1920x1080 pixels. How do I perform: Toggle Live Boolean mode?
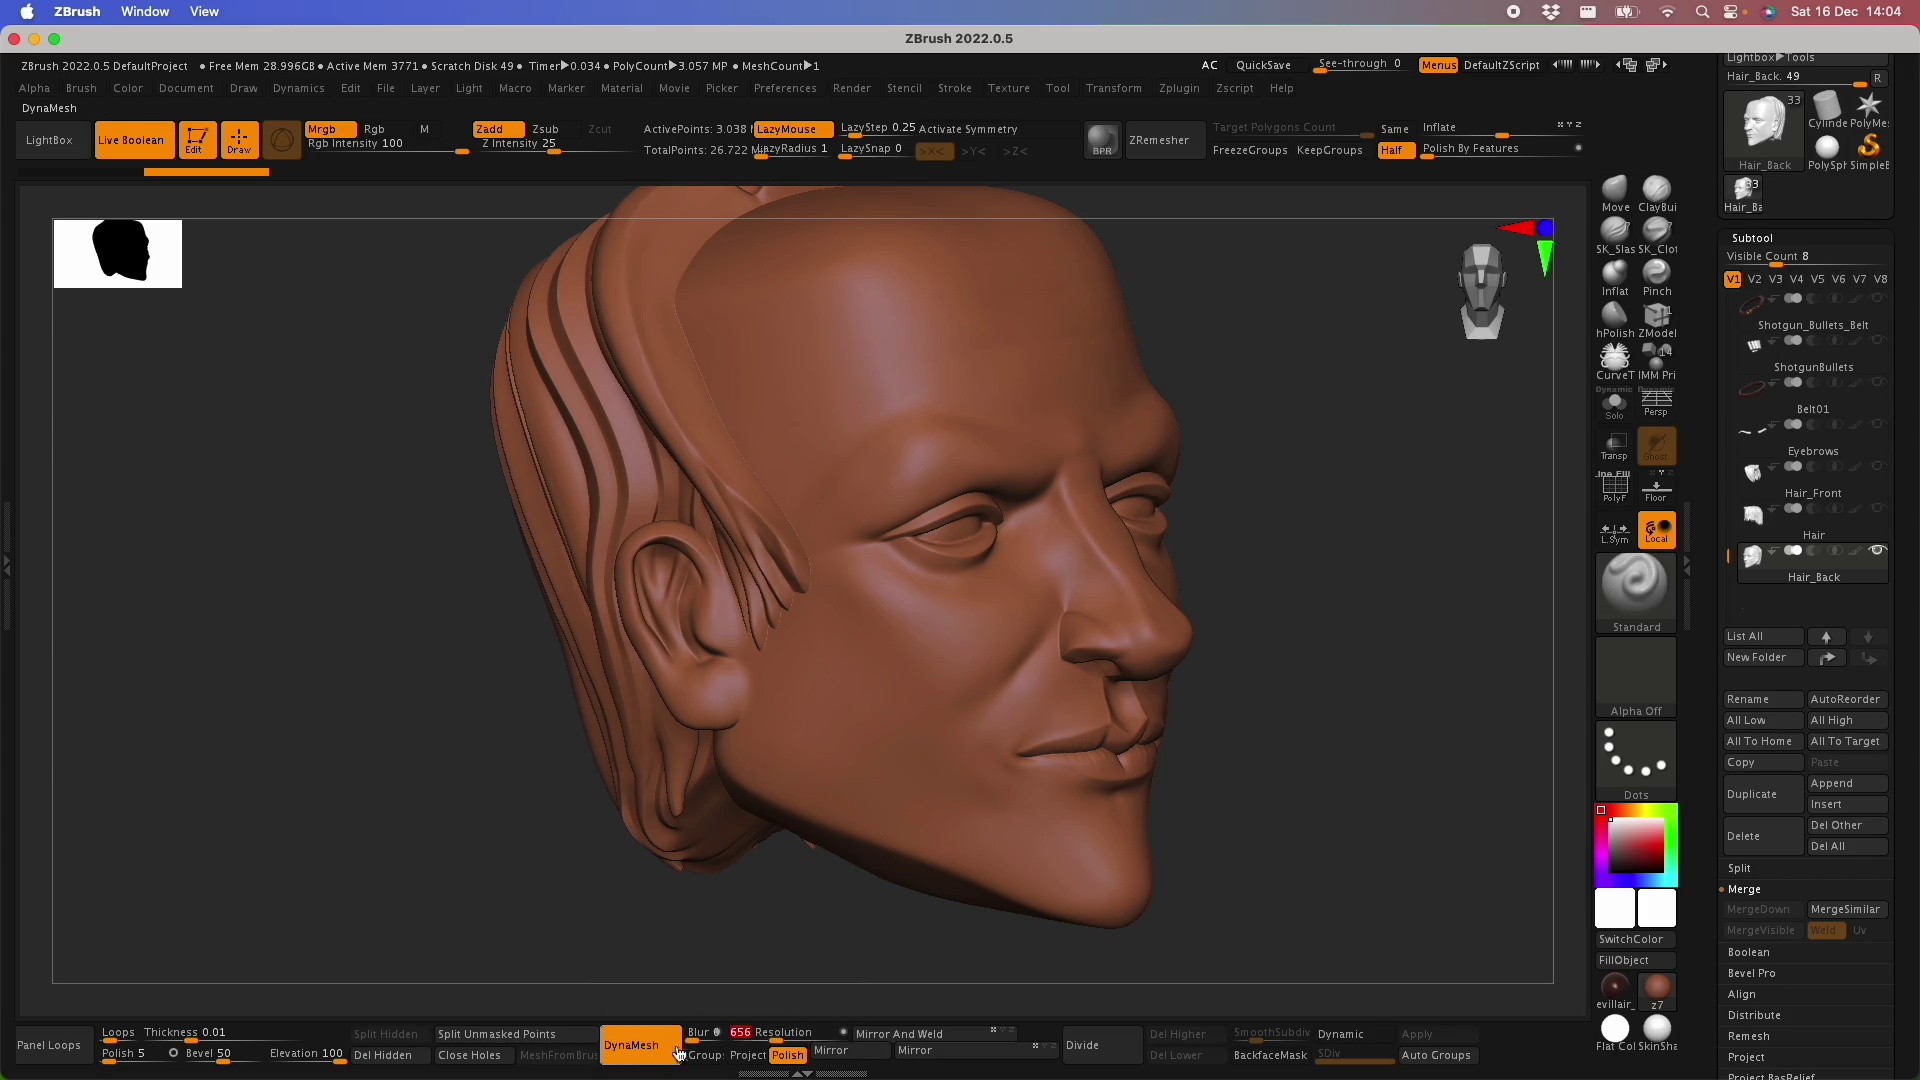pyautogui.click(x=134, y=140)
